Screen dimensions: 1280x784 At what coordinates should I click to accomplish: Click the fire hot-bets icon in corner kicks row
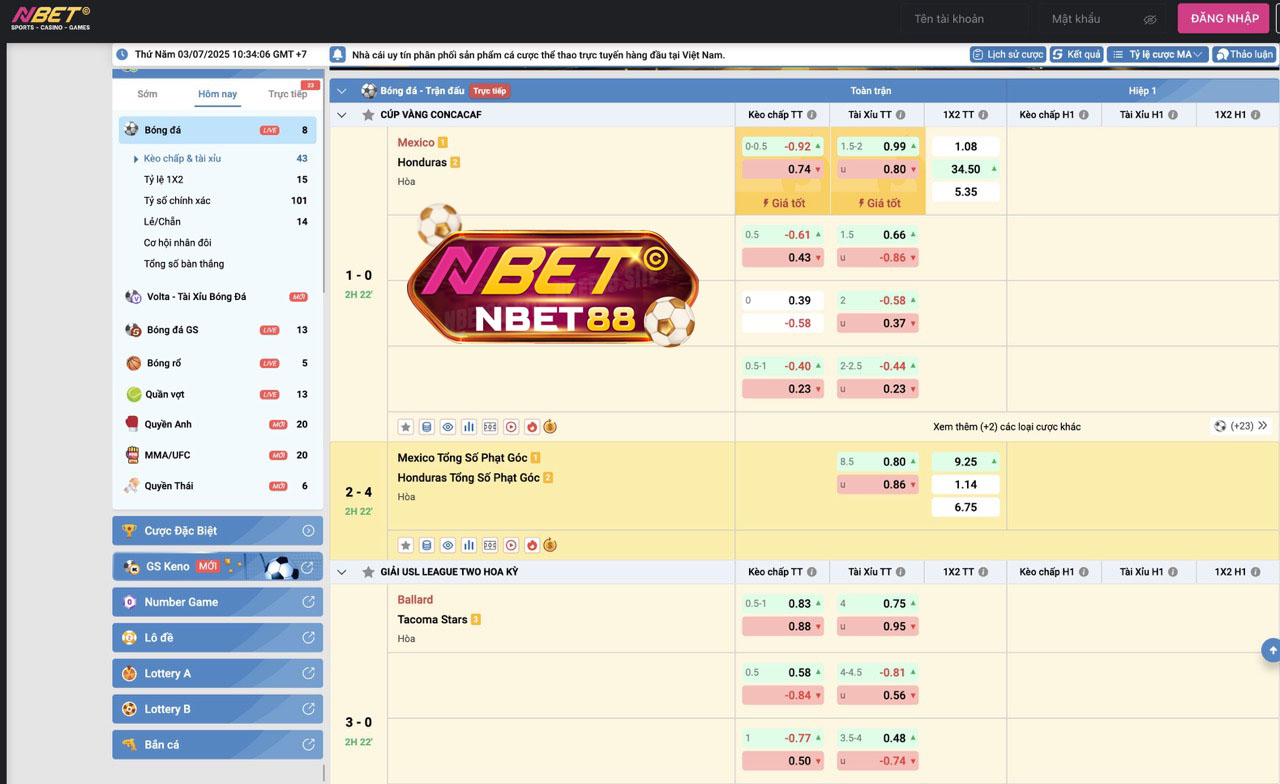coord(532,546)
